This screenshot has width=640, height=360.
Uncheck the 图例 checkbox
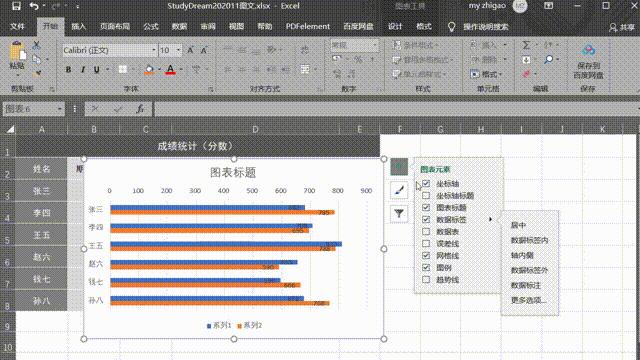[x=426, y=268]
